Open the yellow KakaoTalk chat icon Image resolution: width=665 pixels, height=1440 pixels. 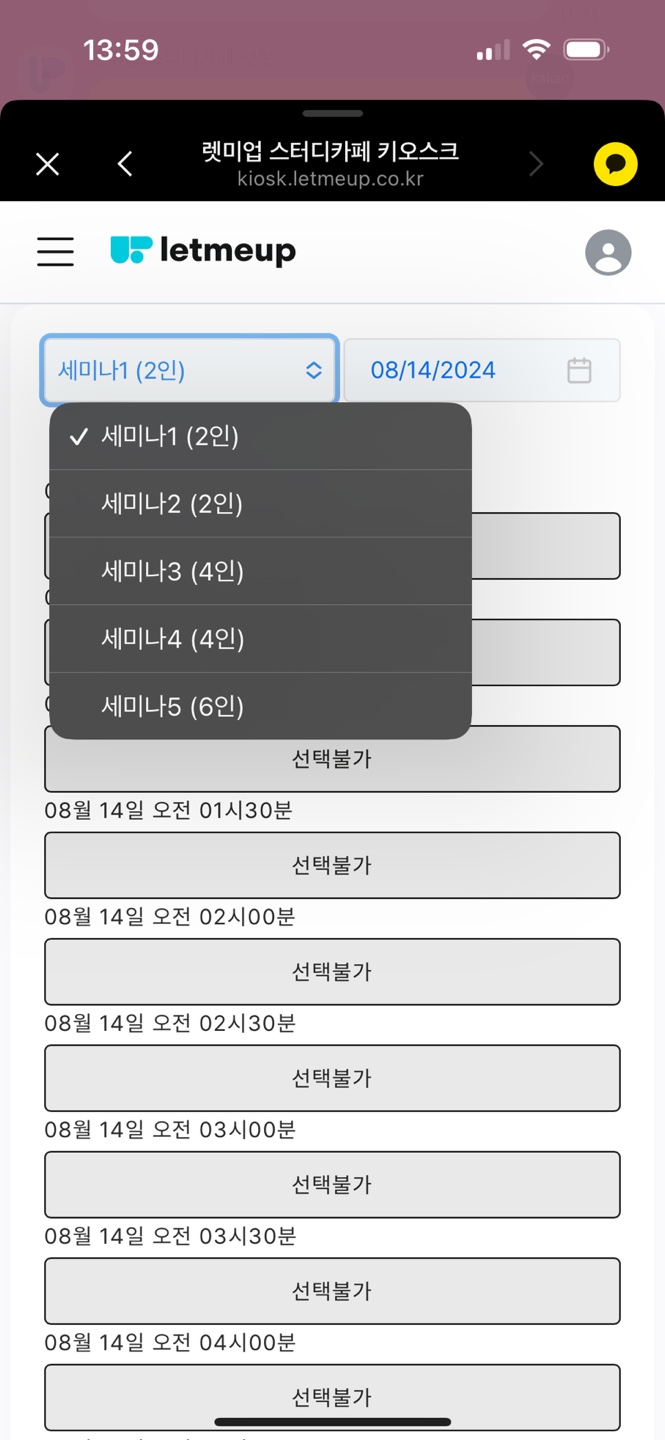pos(615,164)
